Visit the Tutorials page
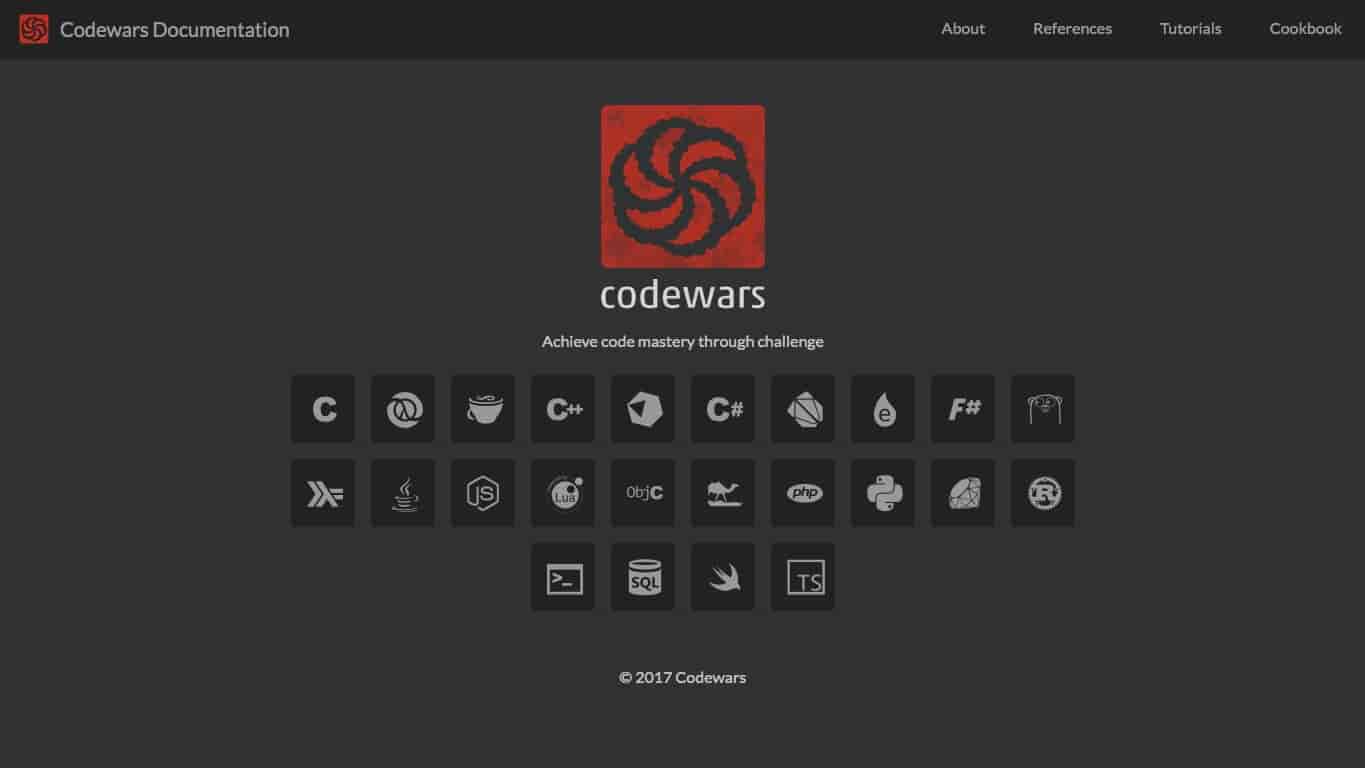This screenshot has height=768, width=1365. (1190, 29)
